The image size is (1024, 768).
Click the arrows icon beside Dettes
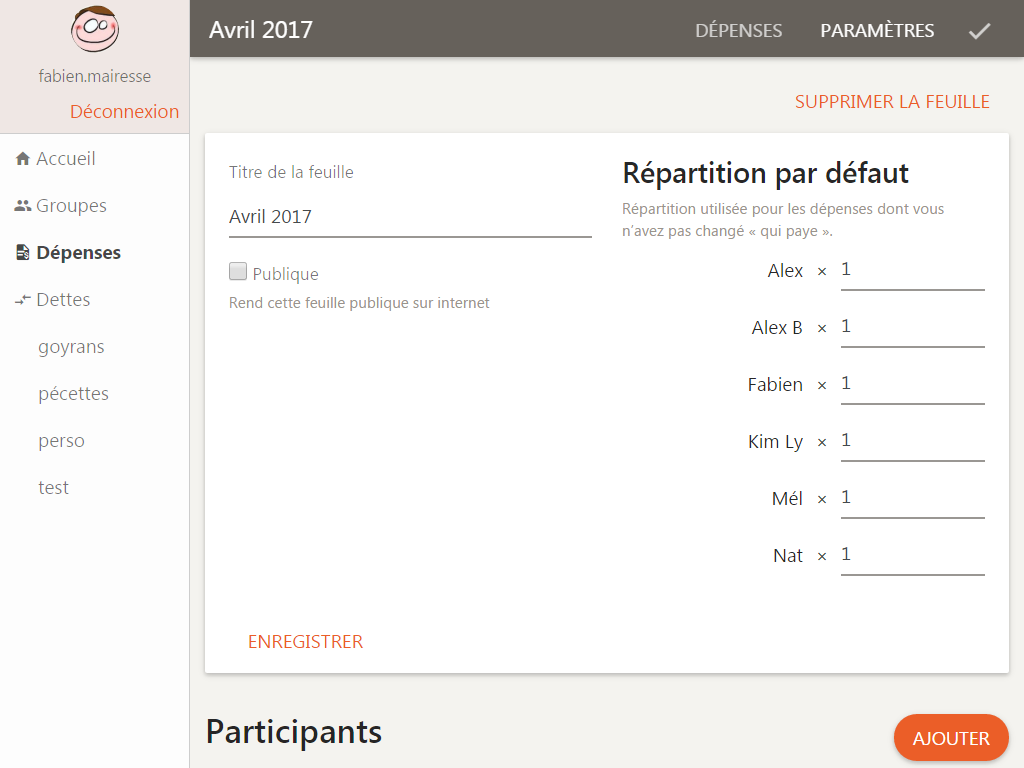point(23,300)
